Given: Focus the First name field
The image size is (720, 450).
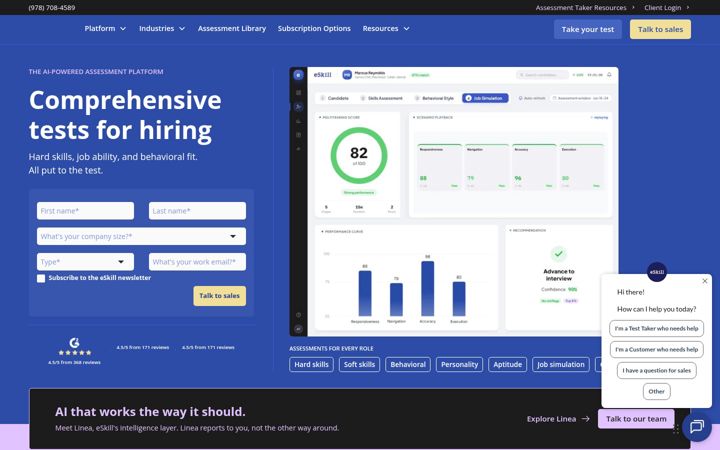Looking at the screenshot, I should [x=85, y=211].
